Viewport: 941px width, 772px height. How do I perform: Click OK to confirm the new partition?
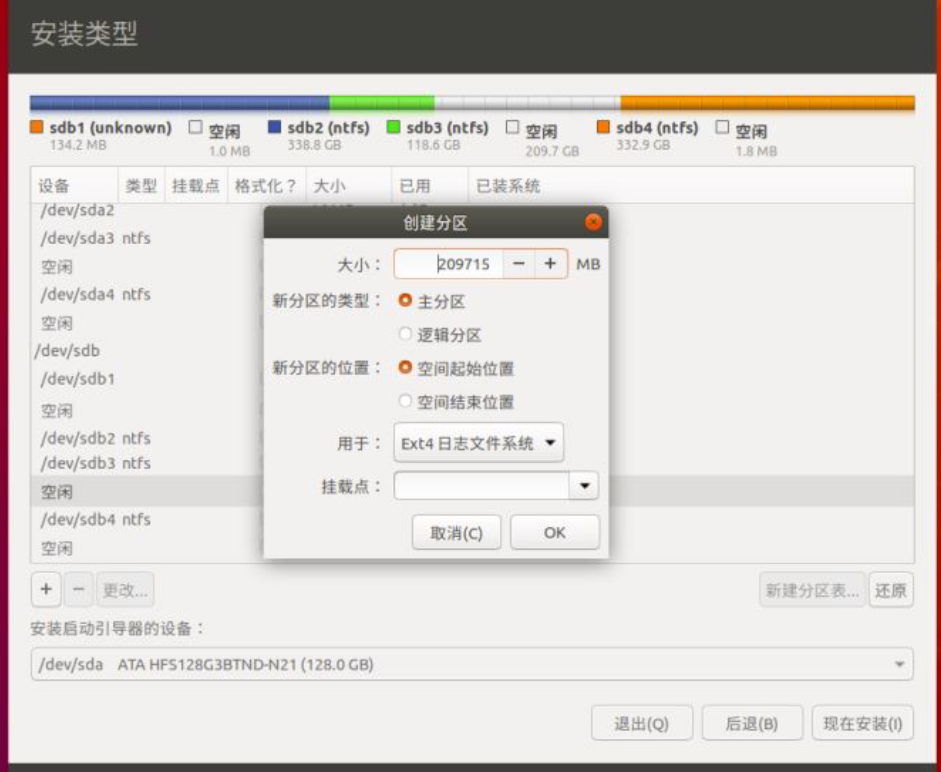pos(554,532)
